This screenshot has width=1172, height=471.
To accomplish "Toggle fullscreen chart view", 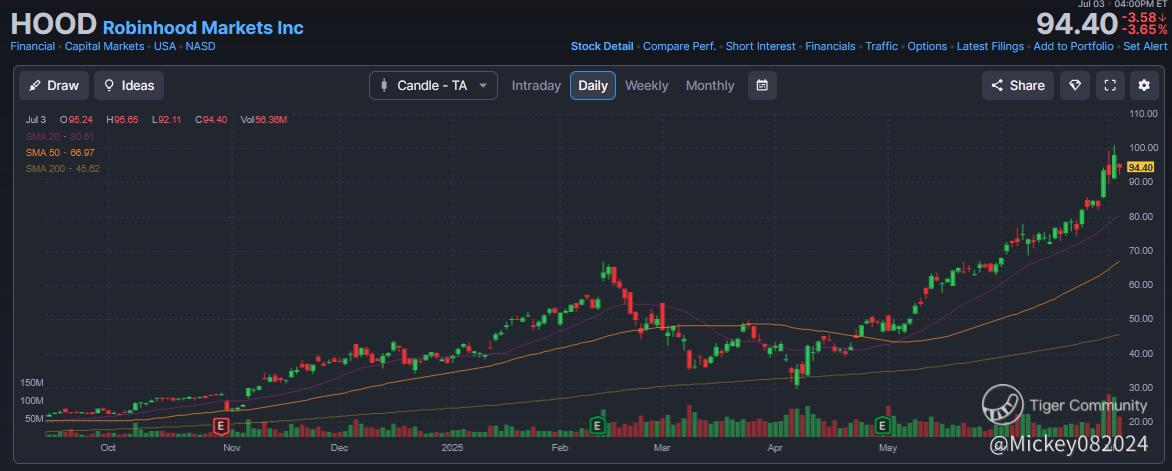I will [x=1110, y=85].
